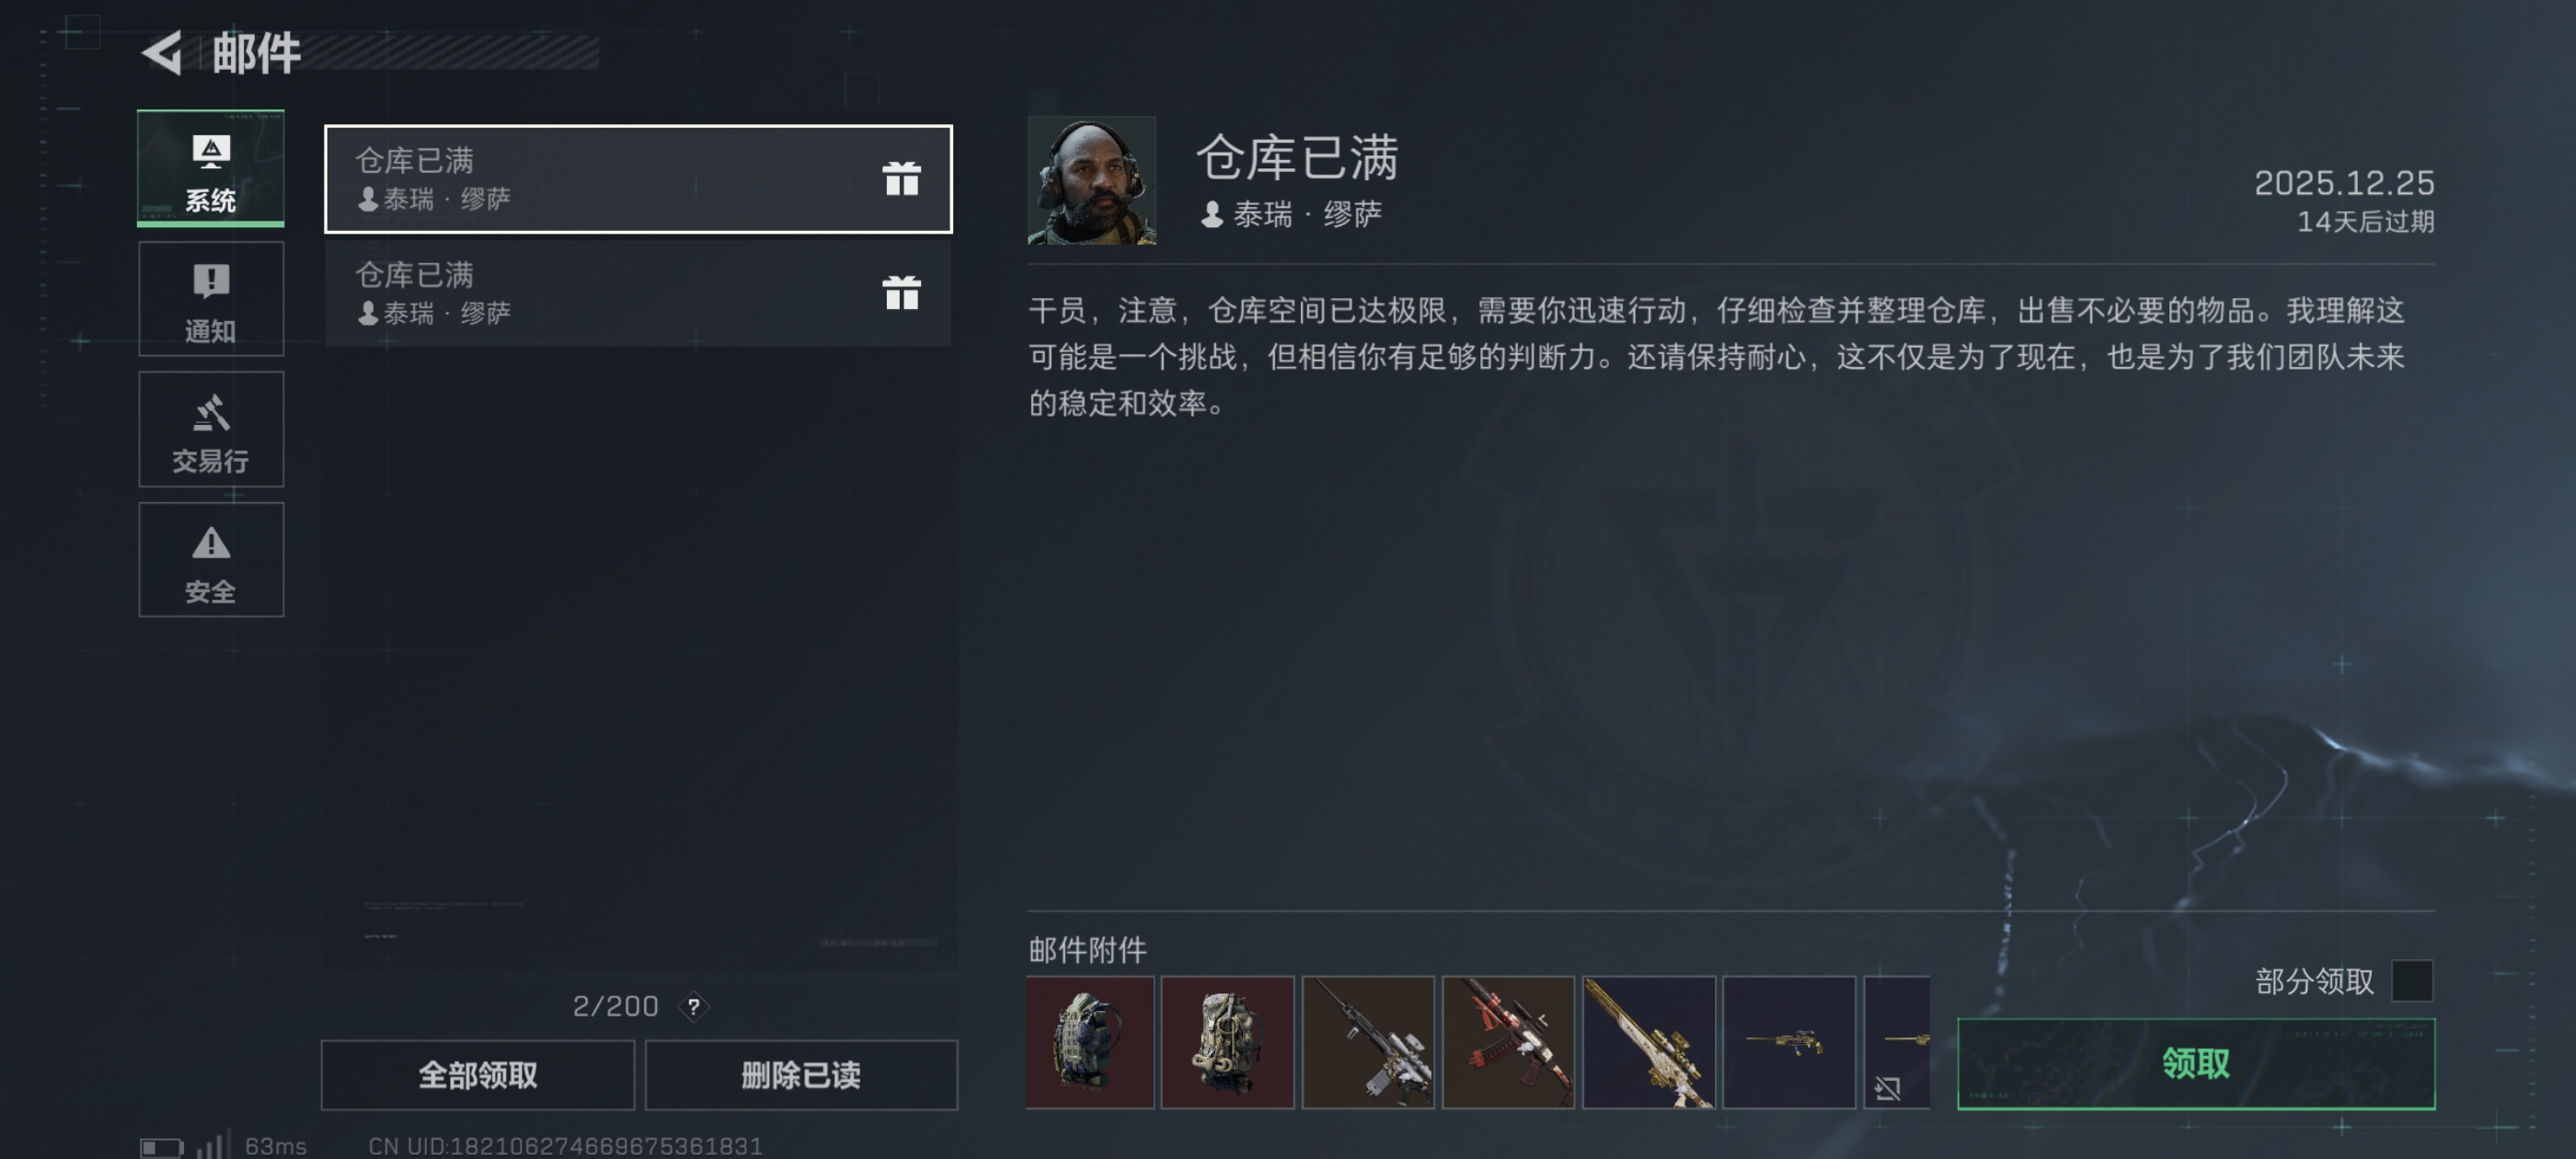Claim attachments with the green 领取 button

pyautogui.click(x=2196, y=1064)
